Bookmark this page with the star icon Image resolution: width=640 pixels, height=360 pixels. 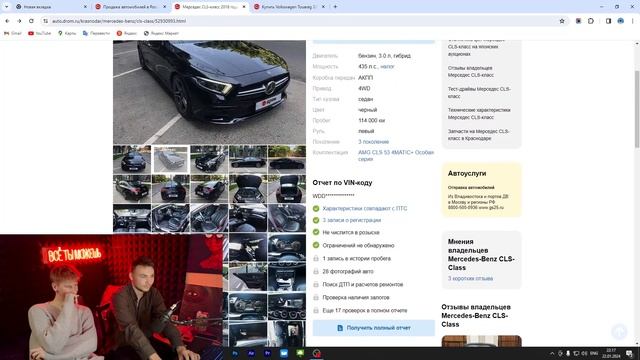pos(562,21)
